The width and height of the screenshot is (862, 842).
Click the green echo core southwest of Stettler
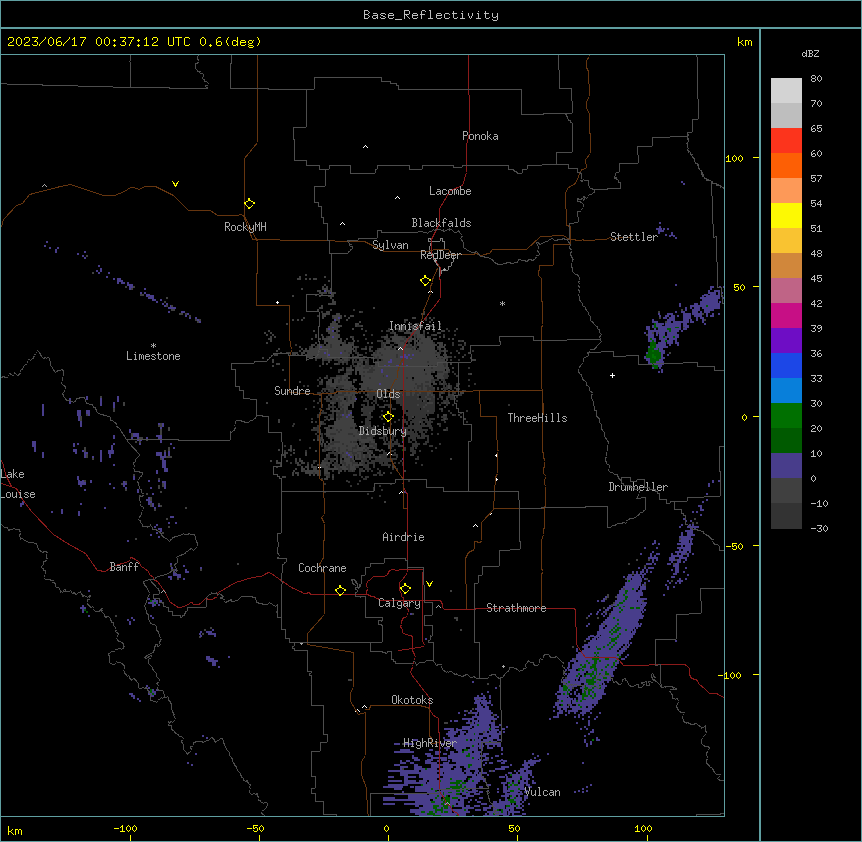coord(654,352)
